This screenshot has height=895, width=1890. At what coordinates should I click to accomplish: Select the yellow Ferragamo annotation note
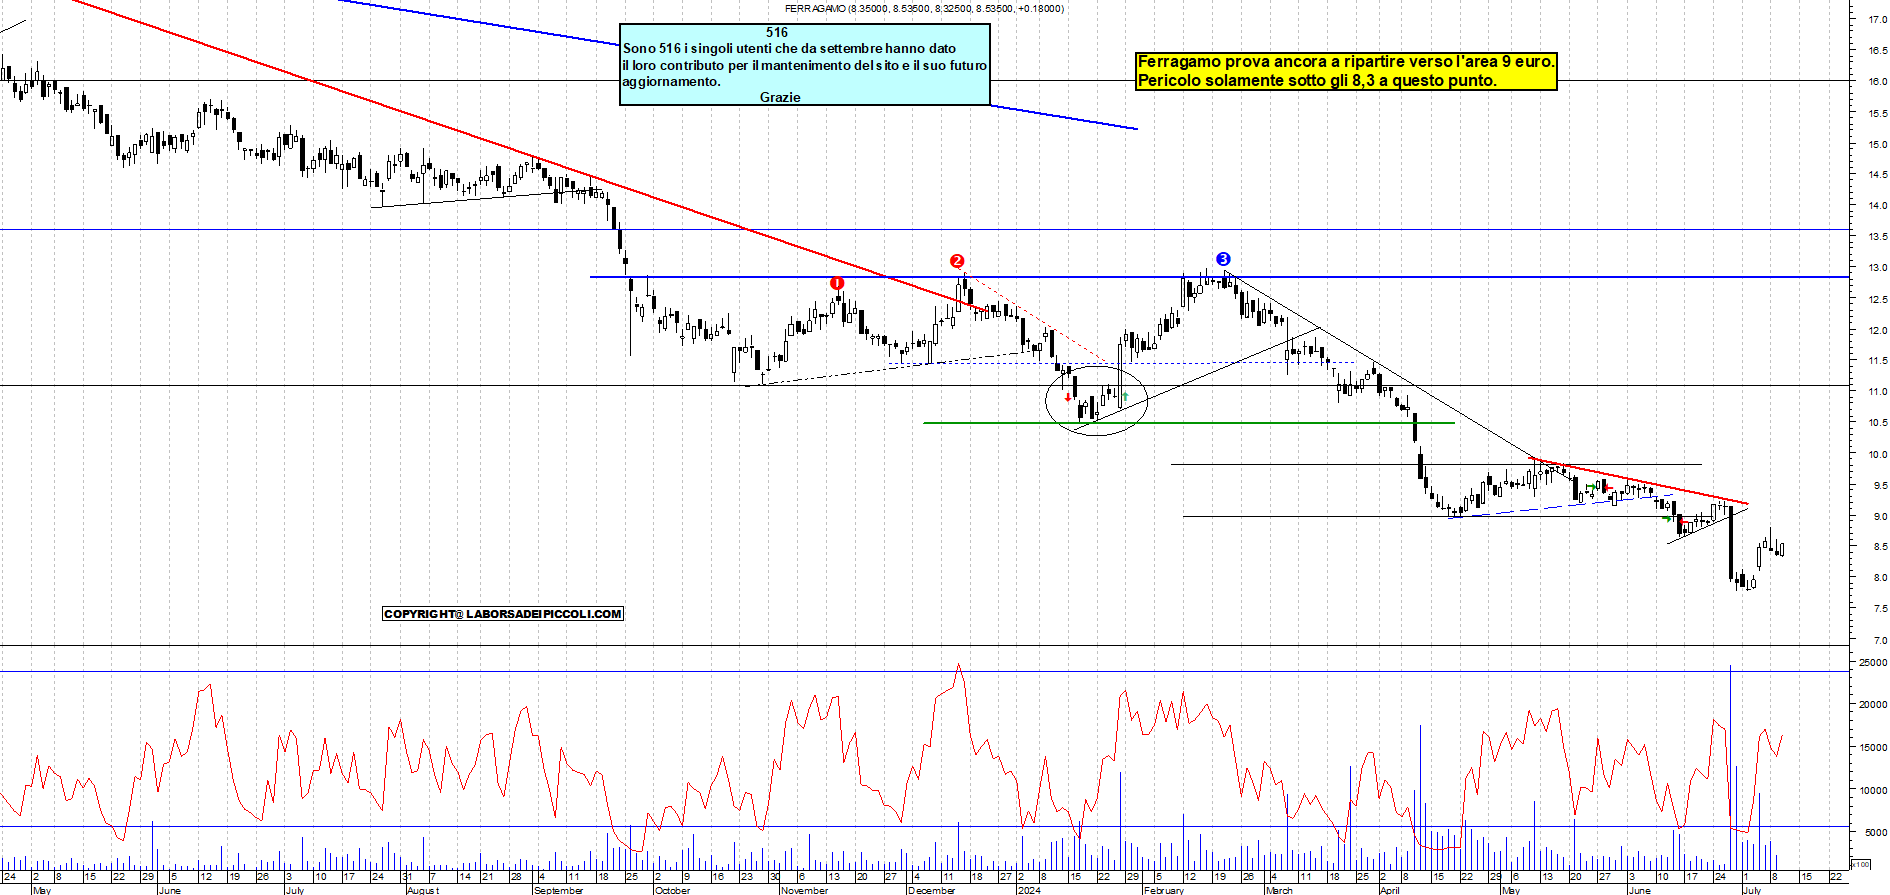[1346, 71]
